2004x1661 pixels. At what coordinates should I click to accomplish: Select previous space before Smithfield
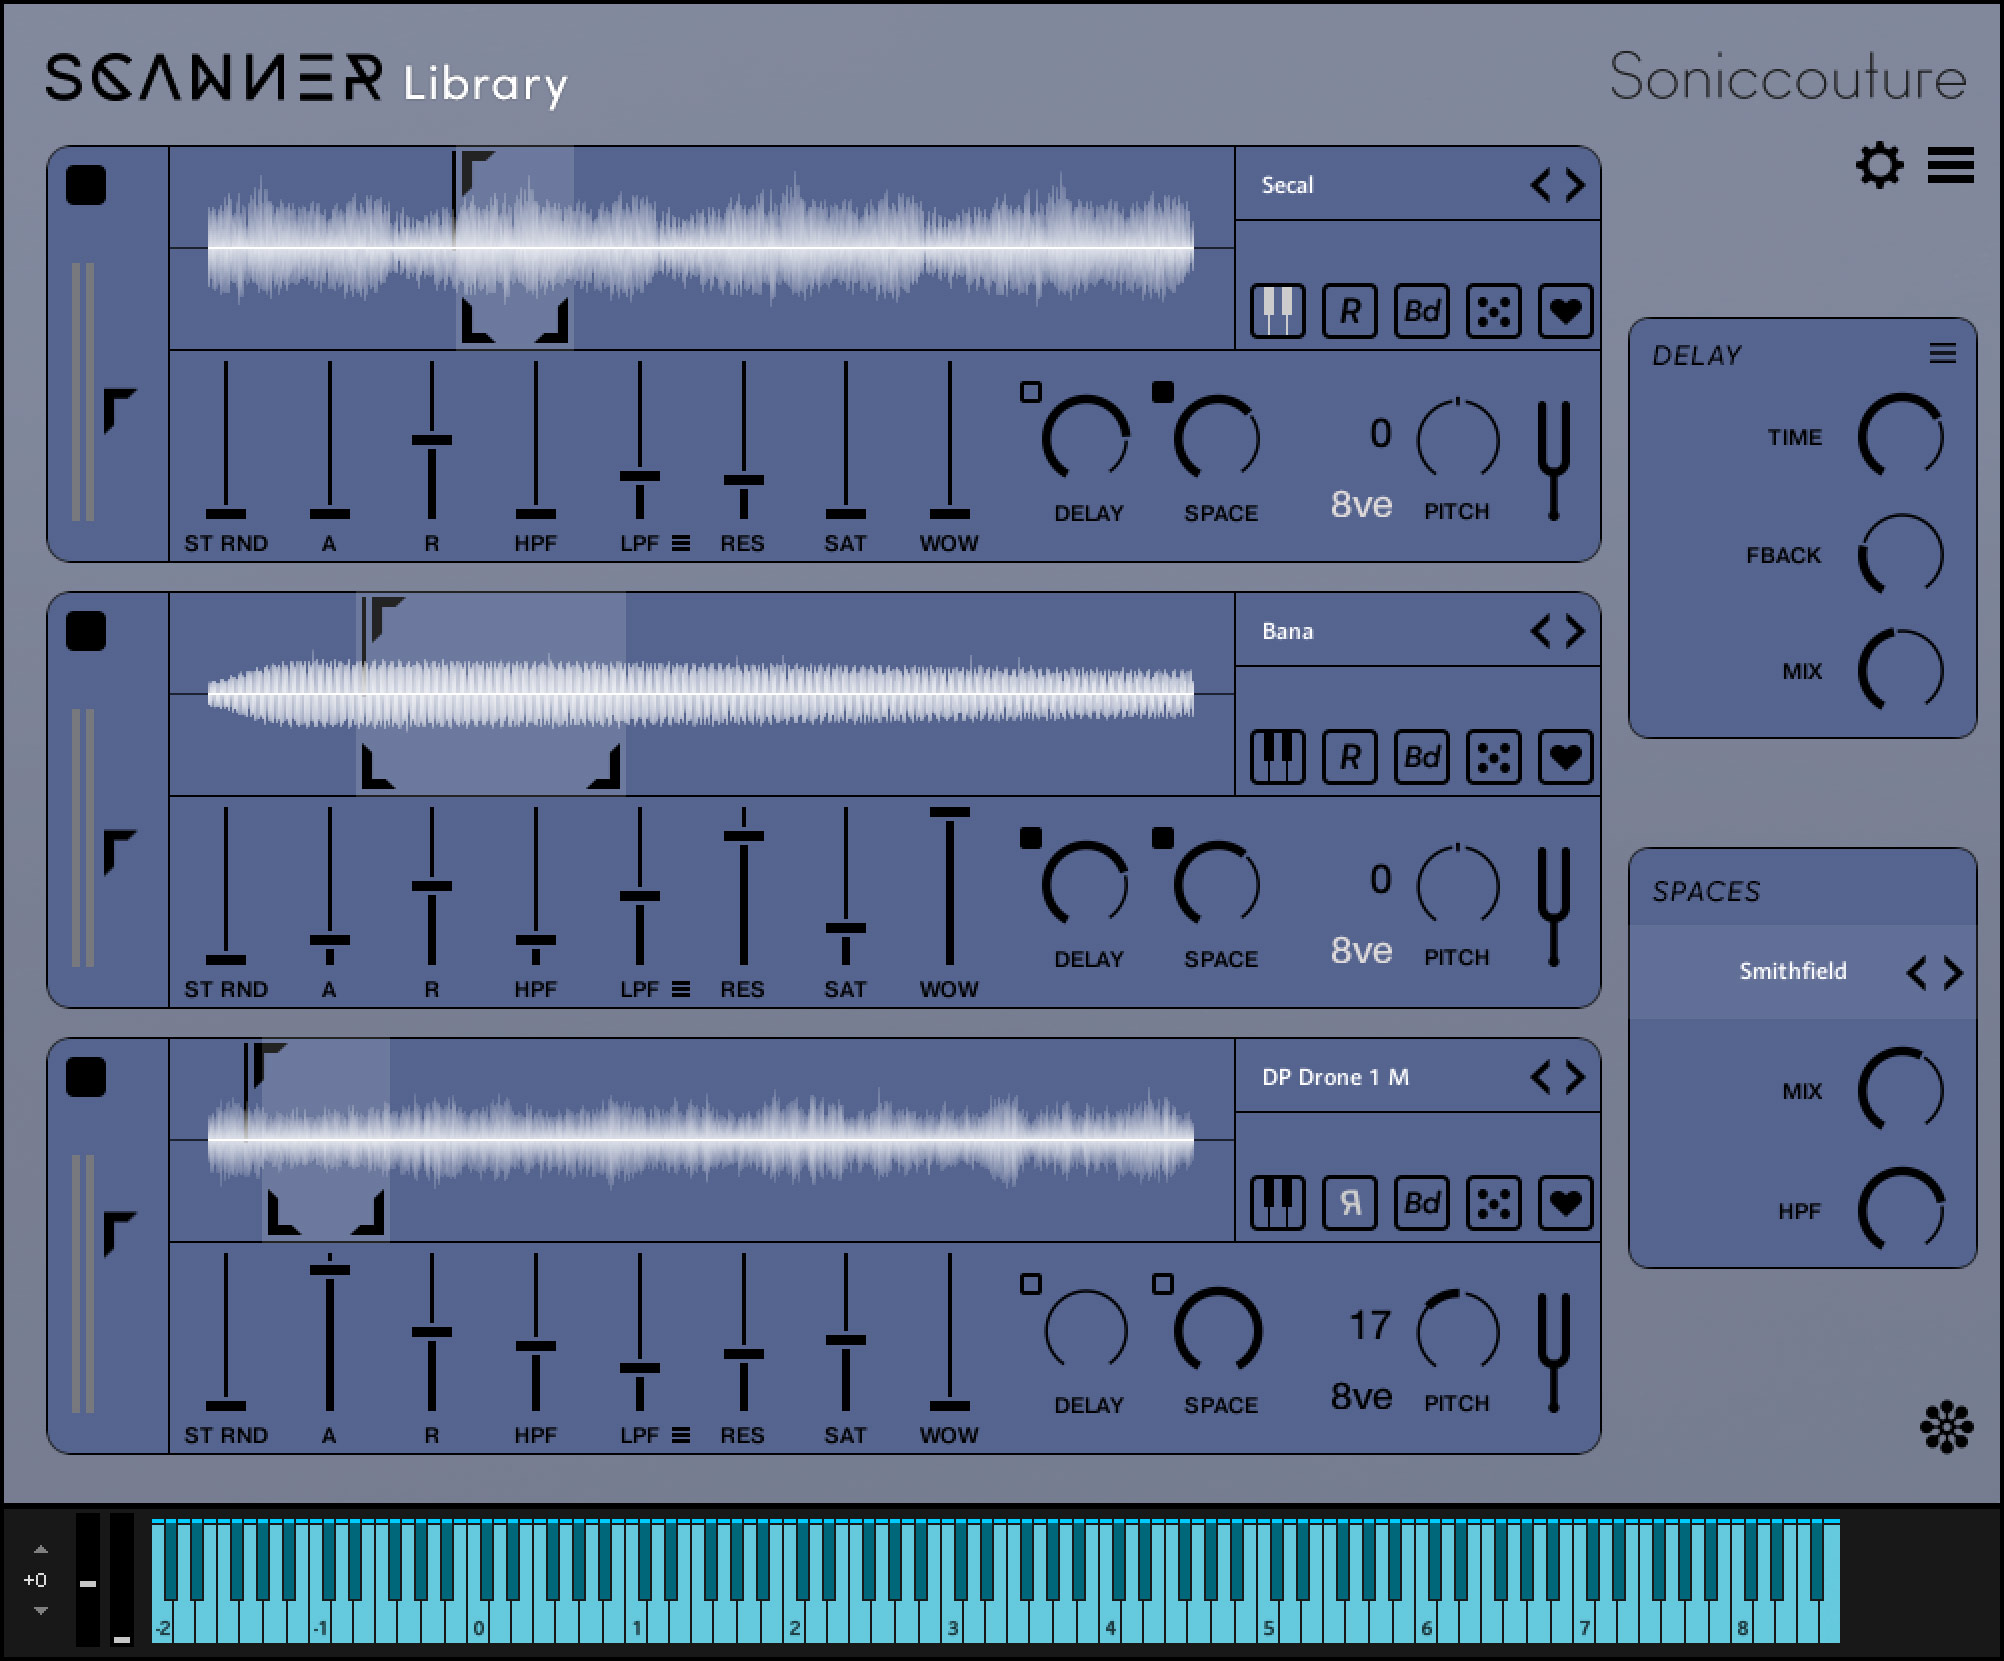coord(1917,973)
